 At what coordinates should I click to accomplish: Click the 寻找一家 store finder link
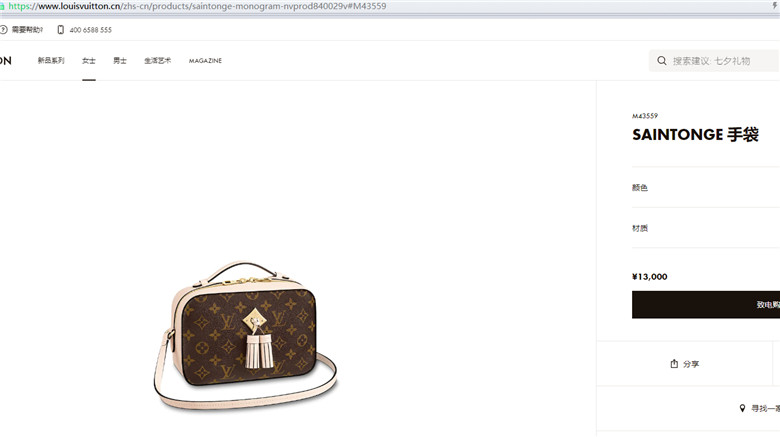[x=766, y=409]
